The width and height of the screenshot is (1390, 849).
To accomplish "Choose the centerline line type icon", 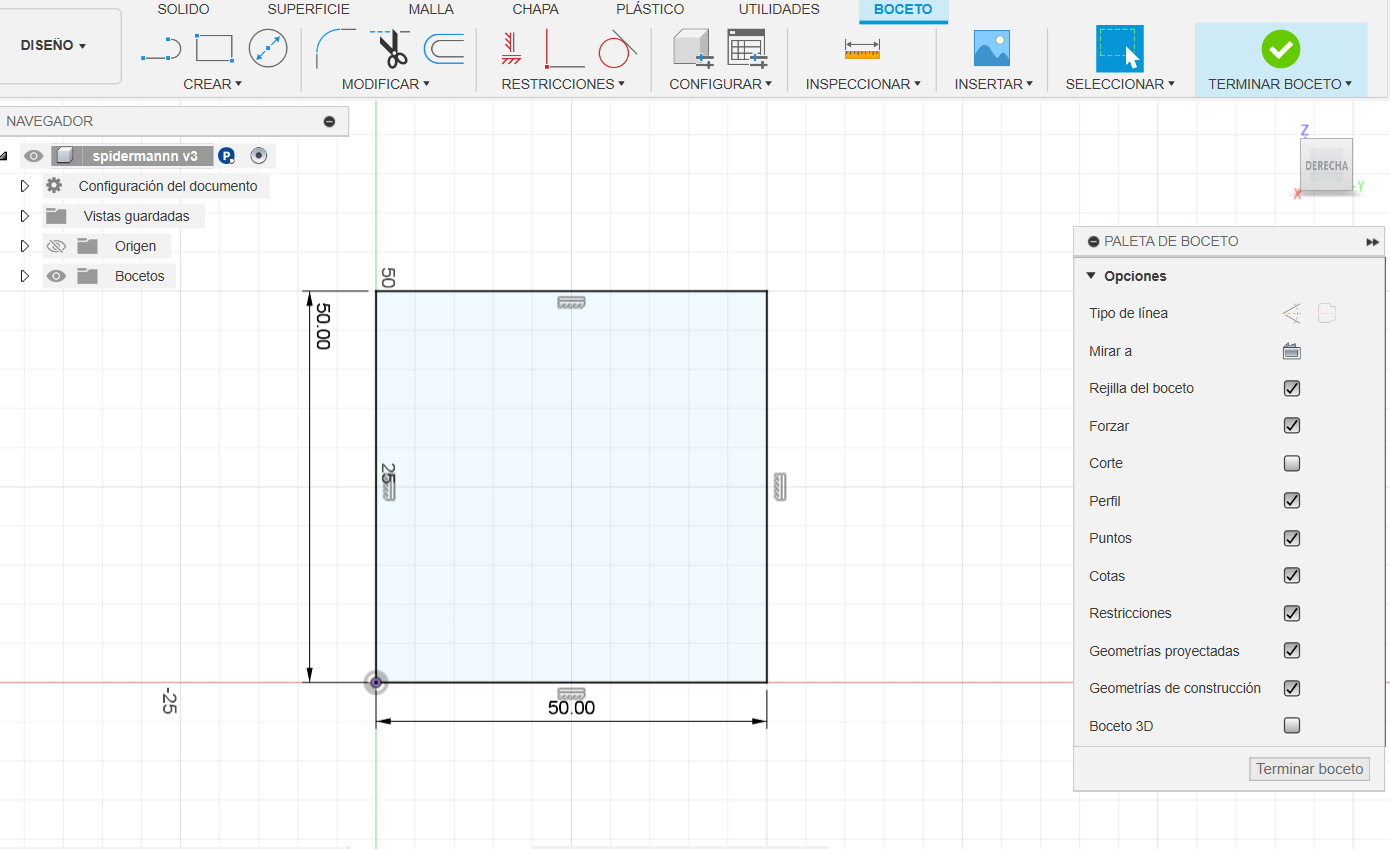I will click(x=1327, y=313).
